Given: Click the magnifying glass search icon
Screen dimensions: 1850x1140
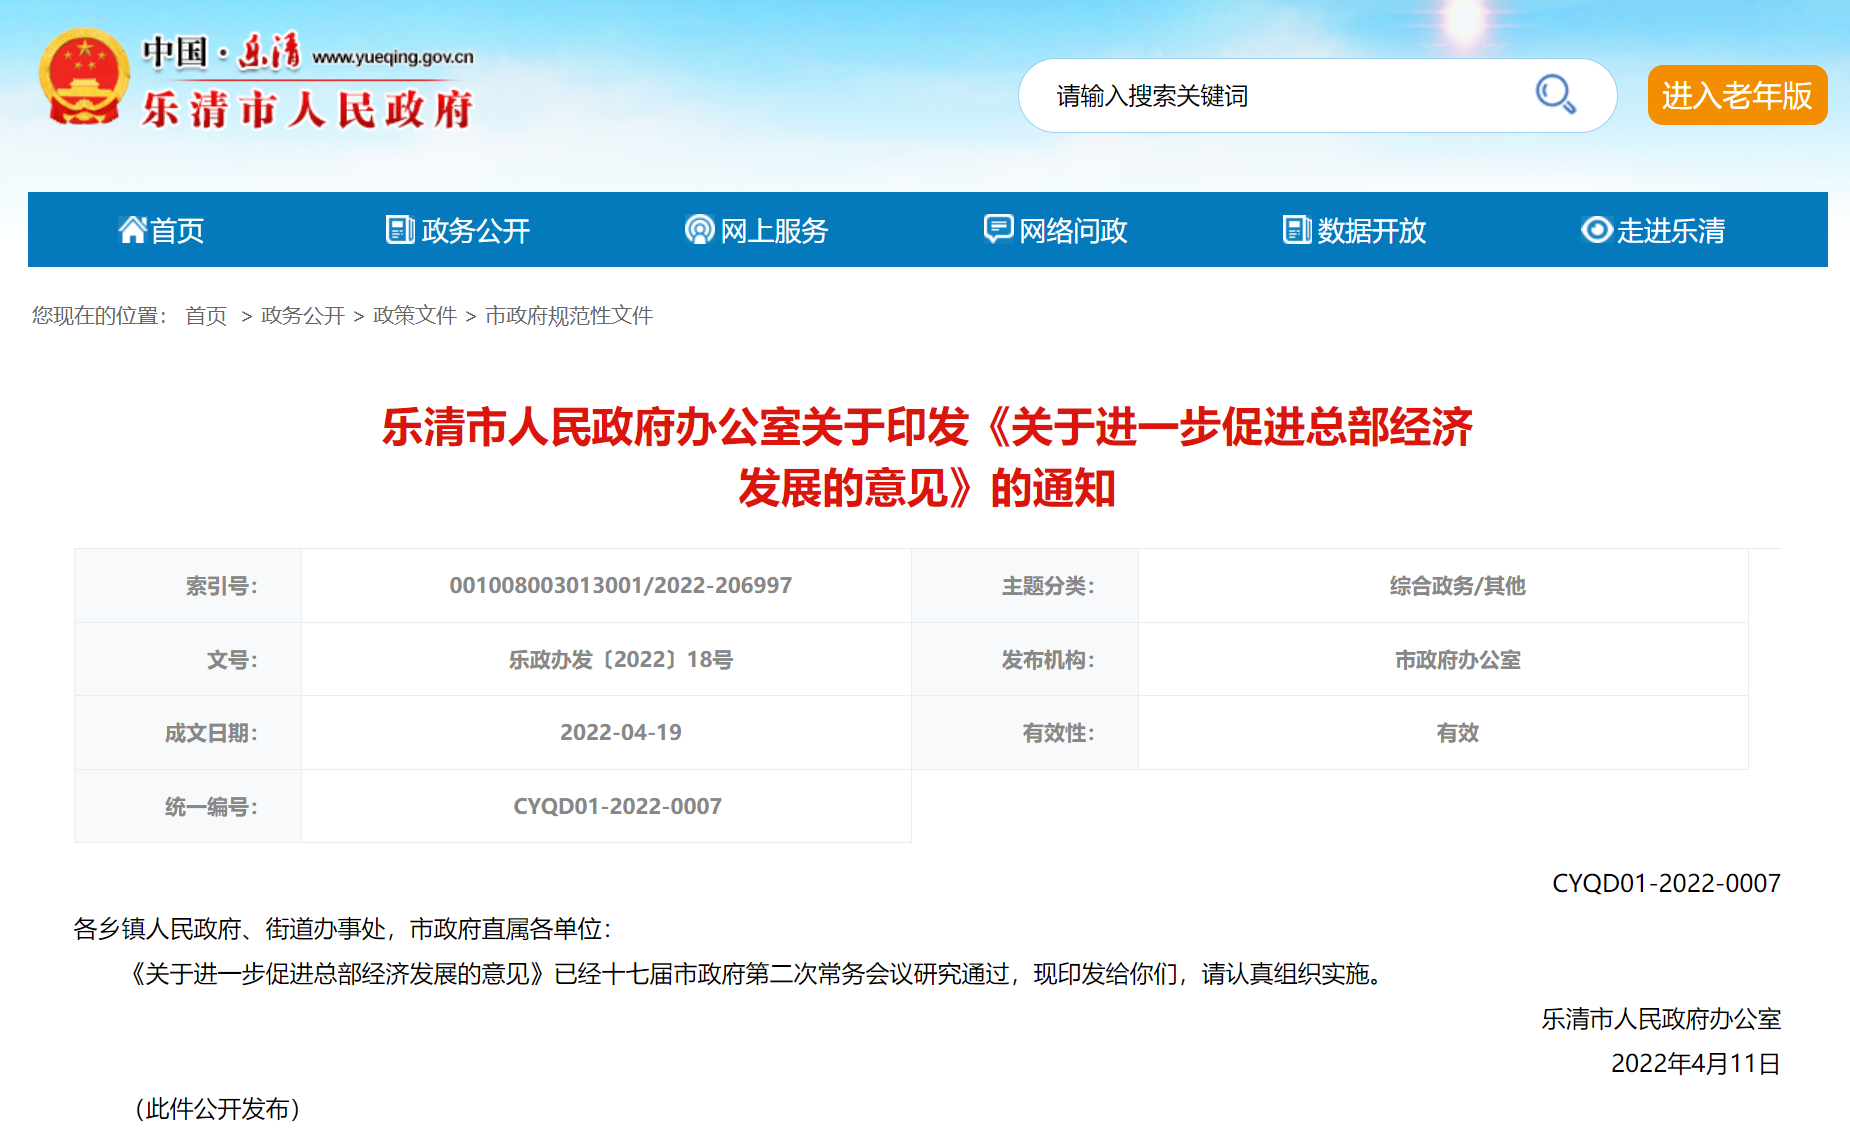Looking at the screenshot, I should [1555, 95].
